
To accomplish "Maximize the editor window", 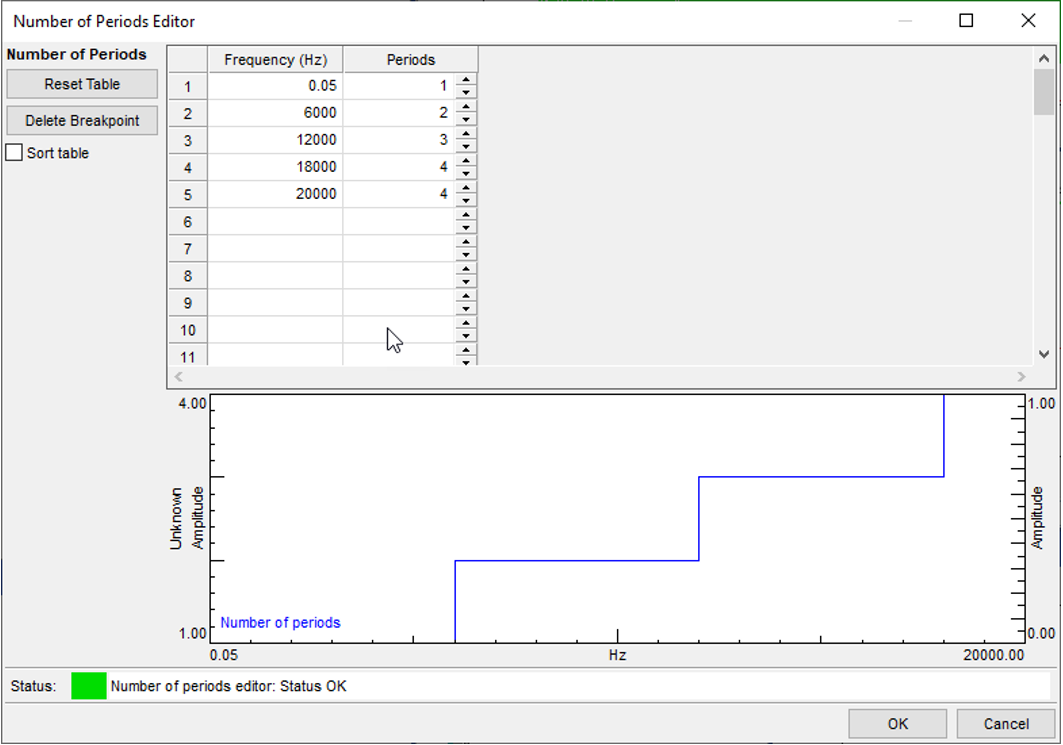I will click(x=966, y=21).
